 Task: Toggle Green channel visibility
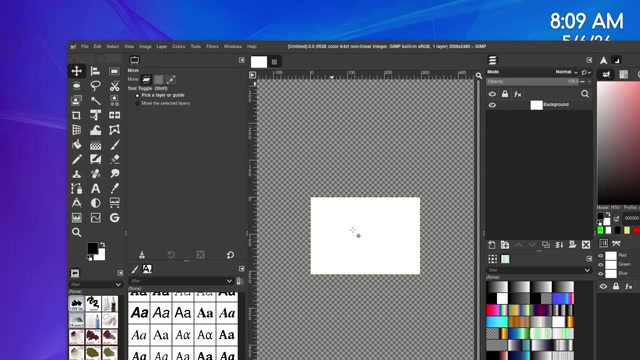(x=601, y=264)
